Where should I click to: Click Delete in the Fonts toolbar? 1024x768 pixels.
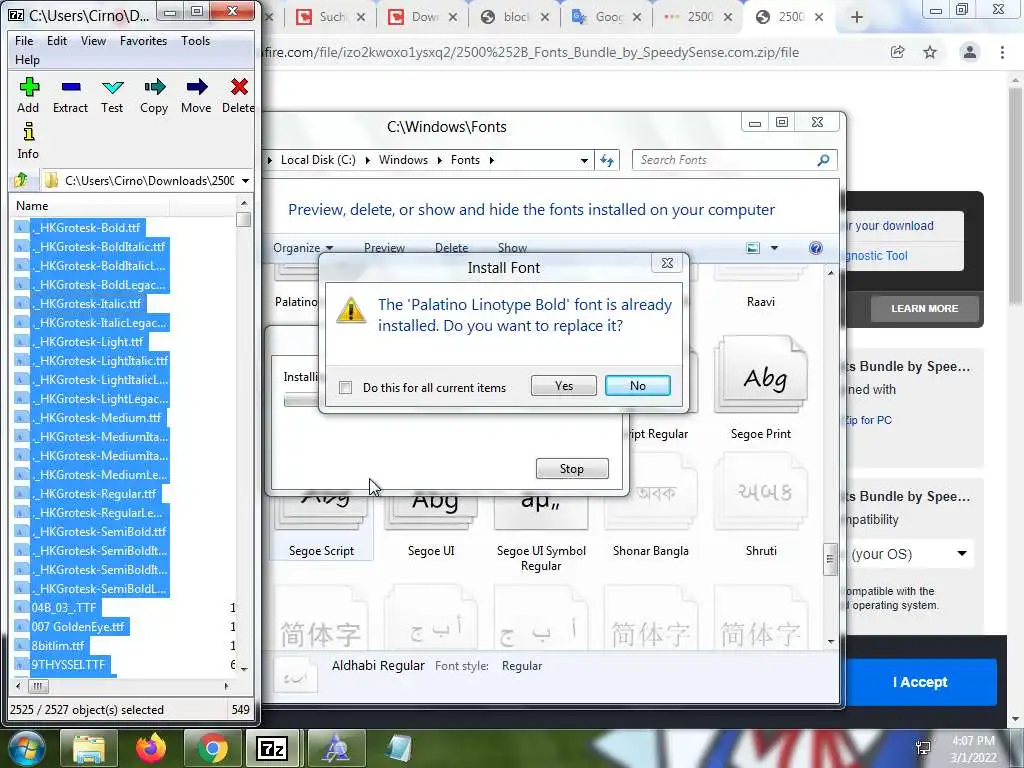(452, 248)
